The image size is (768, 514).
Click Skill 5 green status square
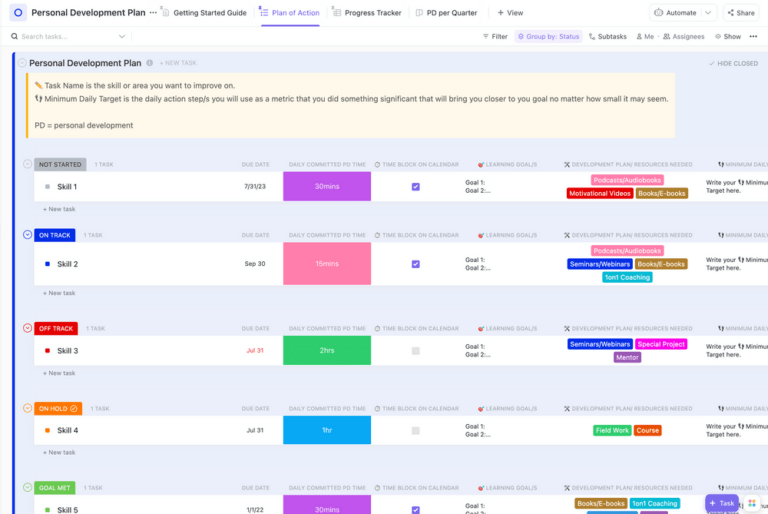[x=48, y=510]
